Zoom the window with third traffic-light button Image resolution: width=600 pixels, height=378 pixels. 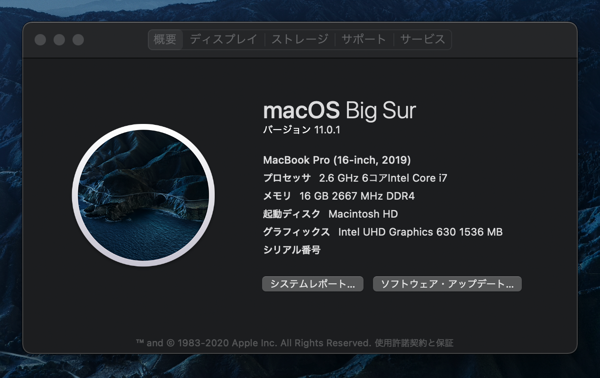pyautogui.click(x=78, y=40)
